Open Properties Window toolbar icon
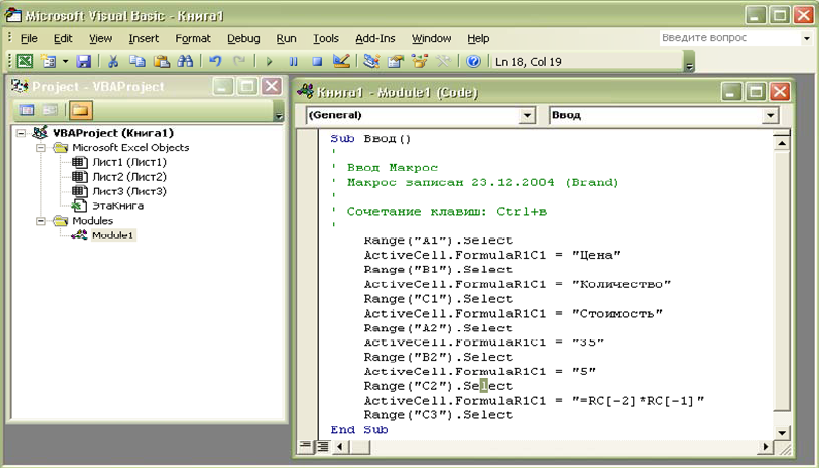 point(395,62)
